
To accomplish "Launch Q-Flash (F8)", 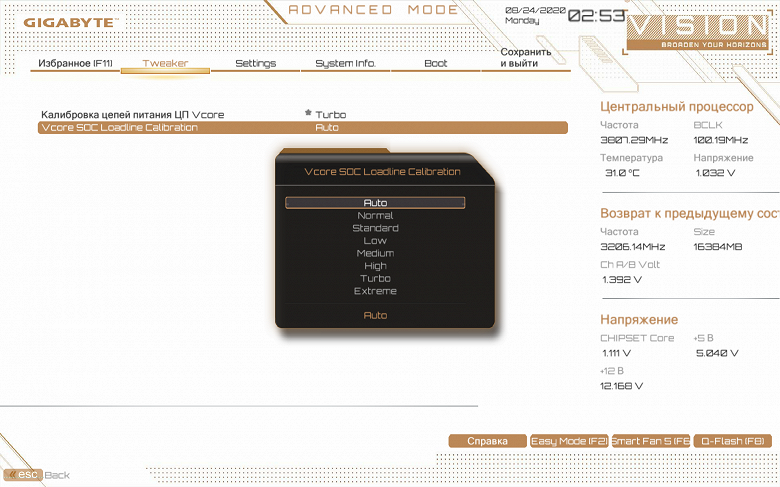I will click(732, 441).
